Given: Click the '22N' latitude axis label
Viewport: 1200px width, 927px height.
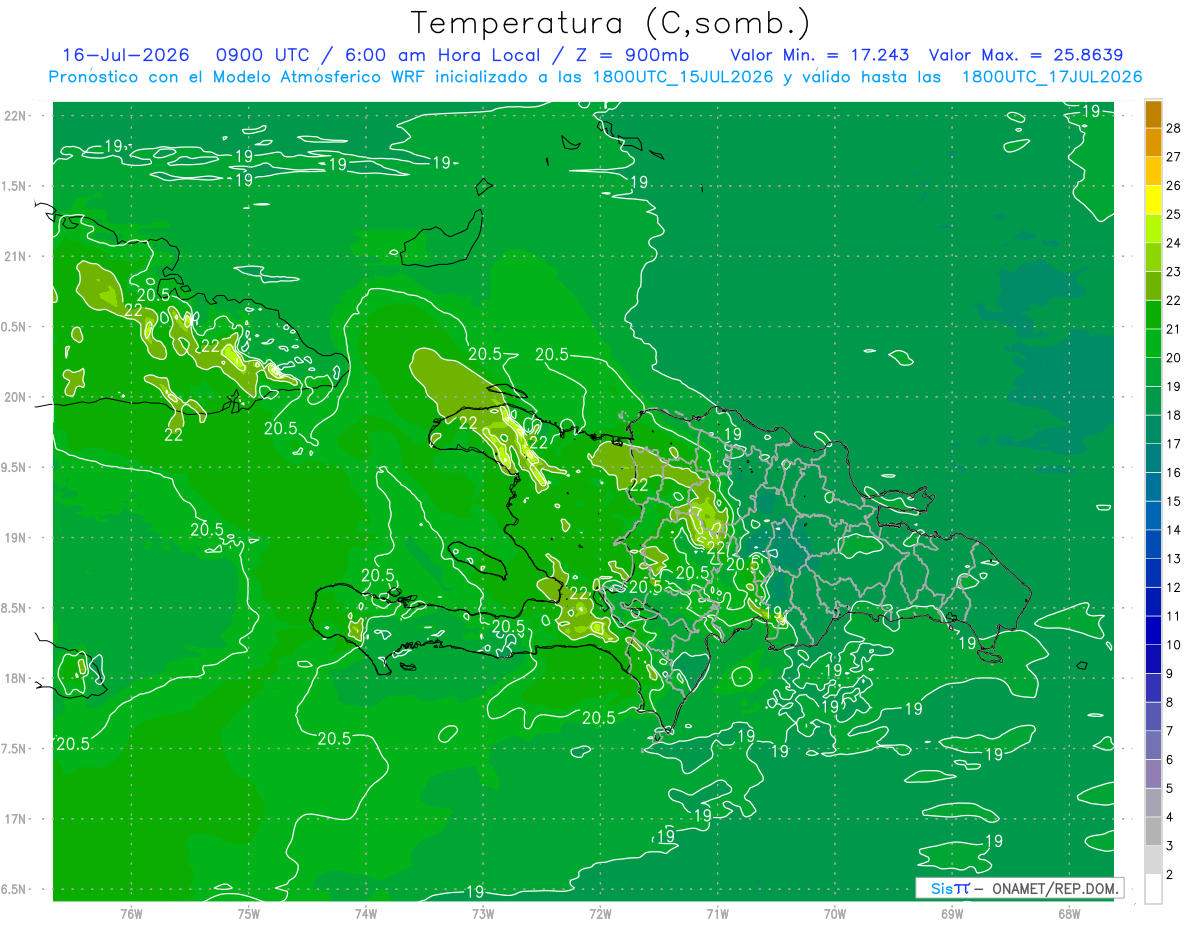Looking at the screenshot, I should tap(14, 116).
